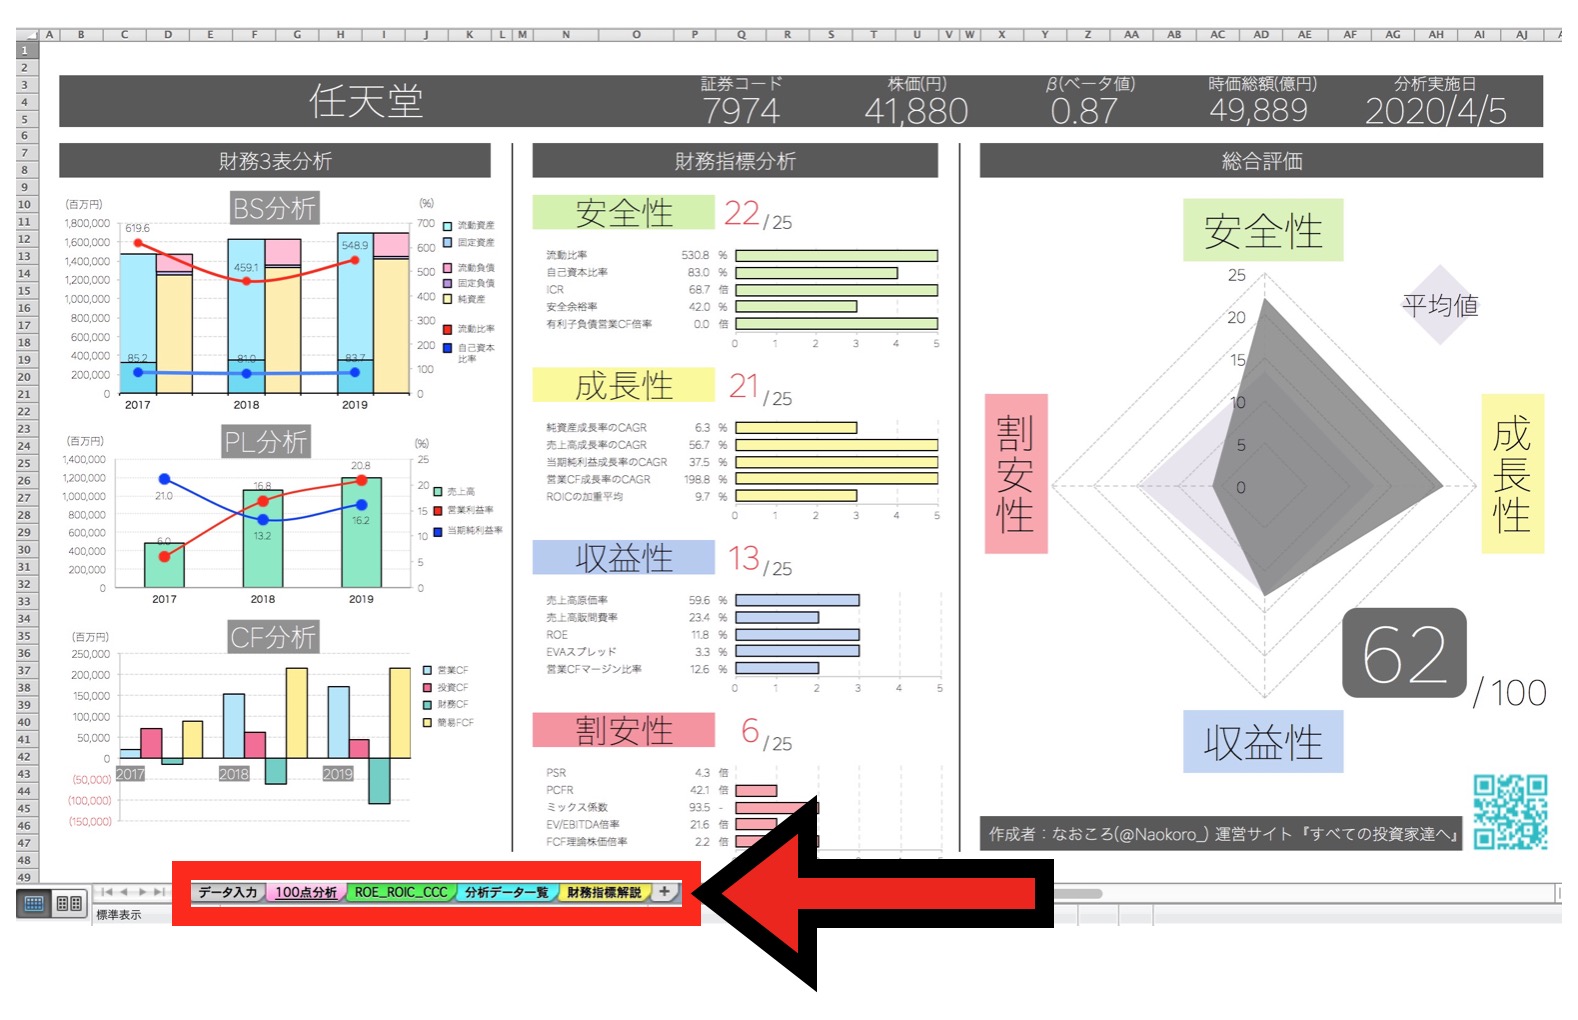Click the 安全性 score 22

(x=742, y=212)
